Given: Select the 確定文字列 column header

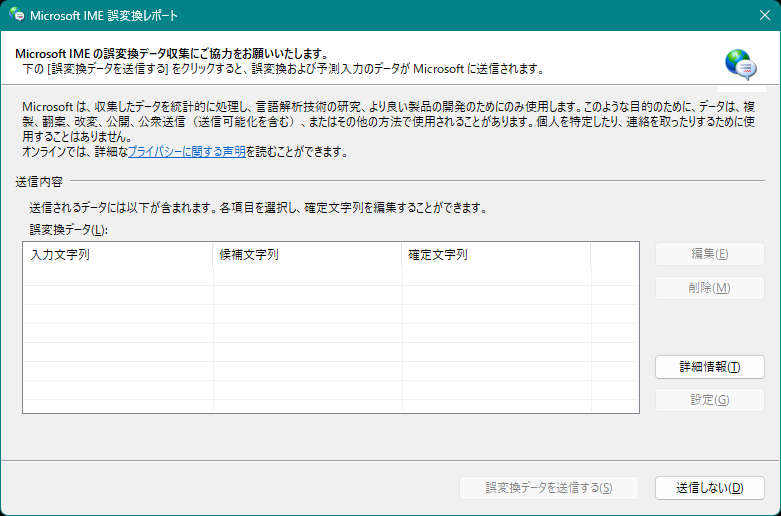Looking at the screenshot, I should tap(496, 255).
